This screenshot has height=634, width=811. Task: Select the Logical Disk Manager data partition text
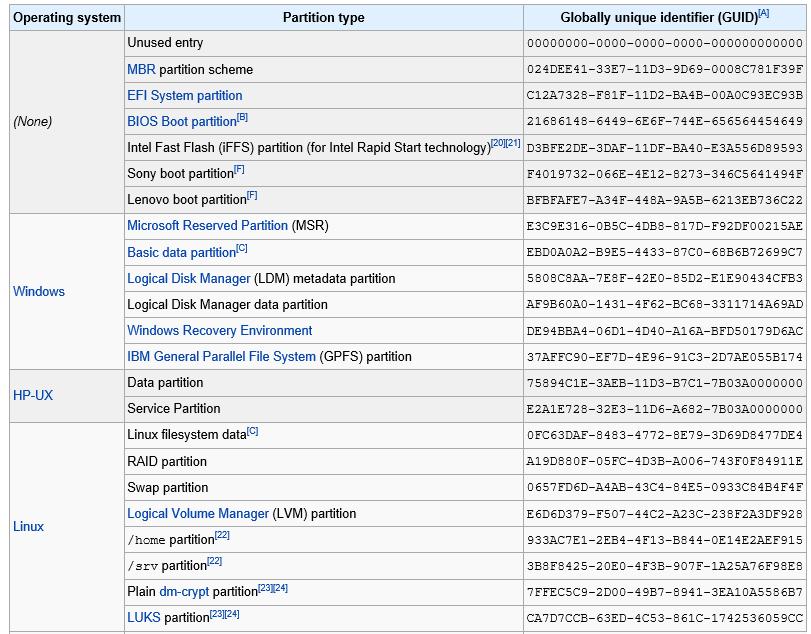click(228, 305)
